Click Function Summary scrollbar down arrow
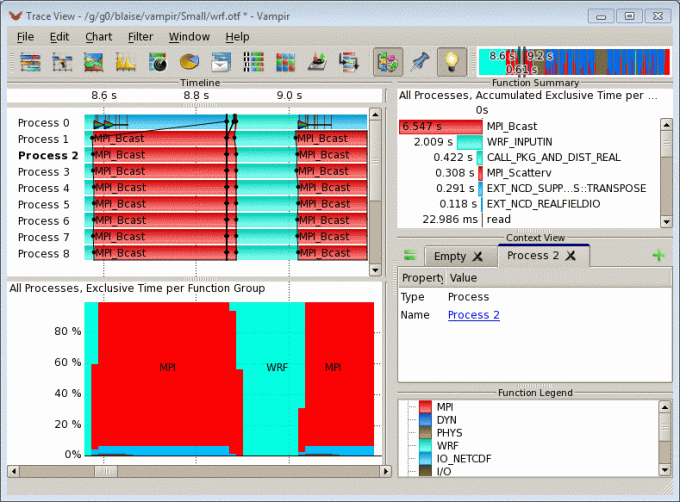Image resolution: width=680 pixels, height=502 pixels. 666,222
